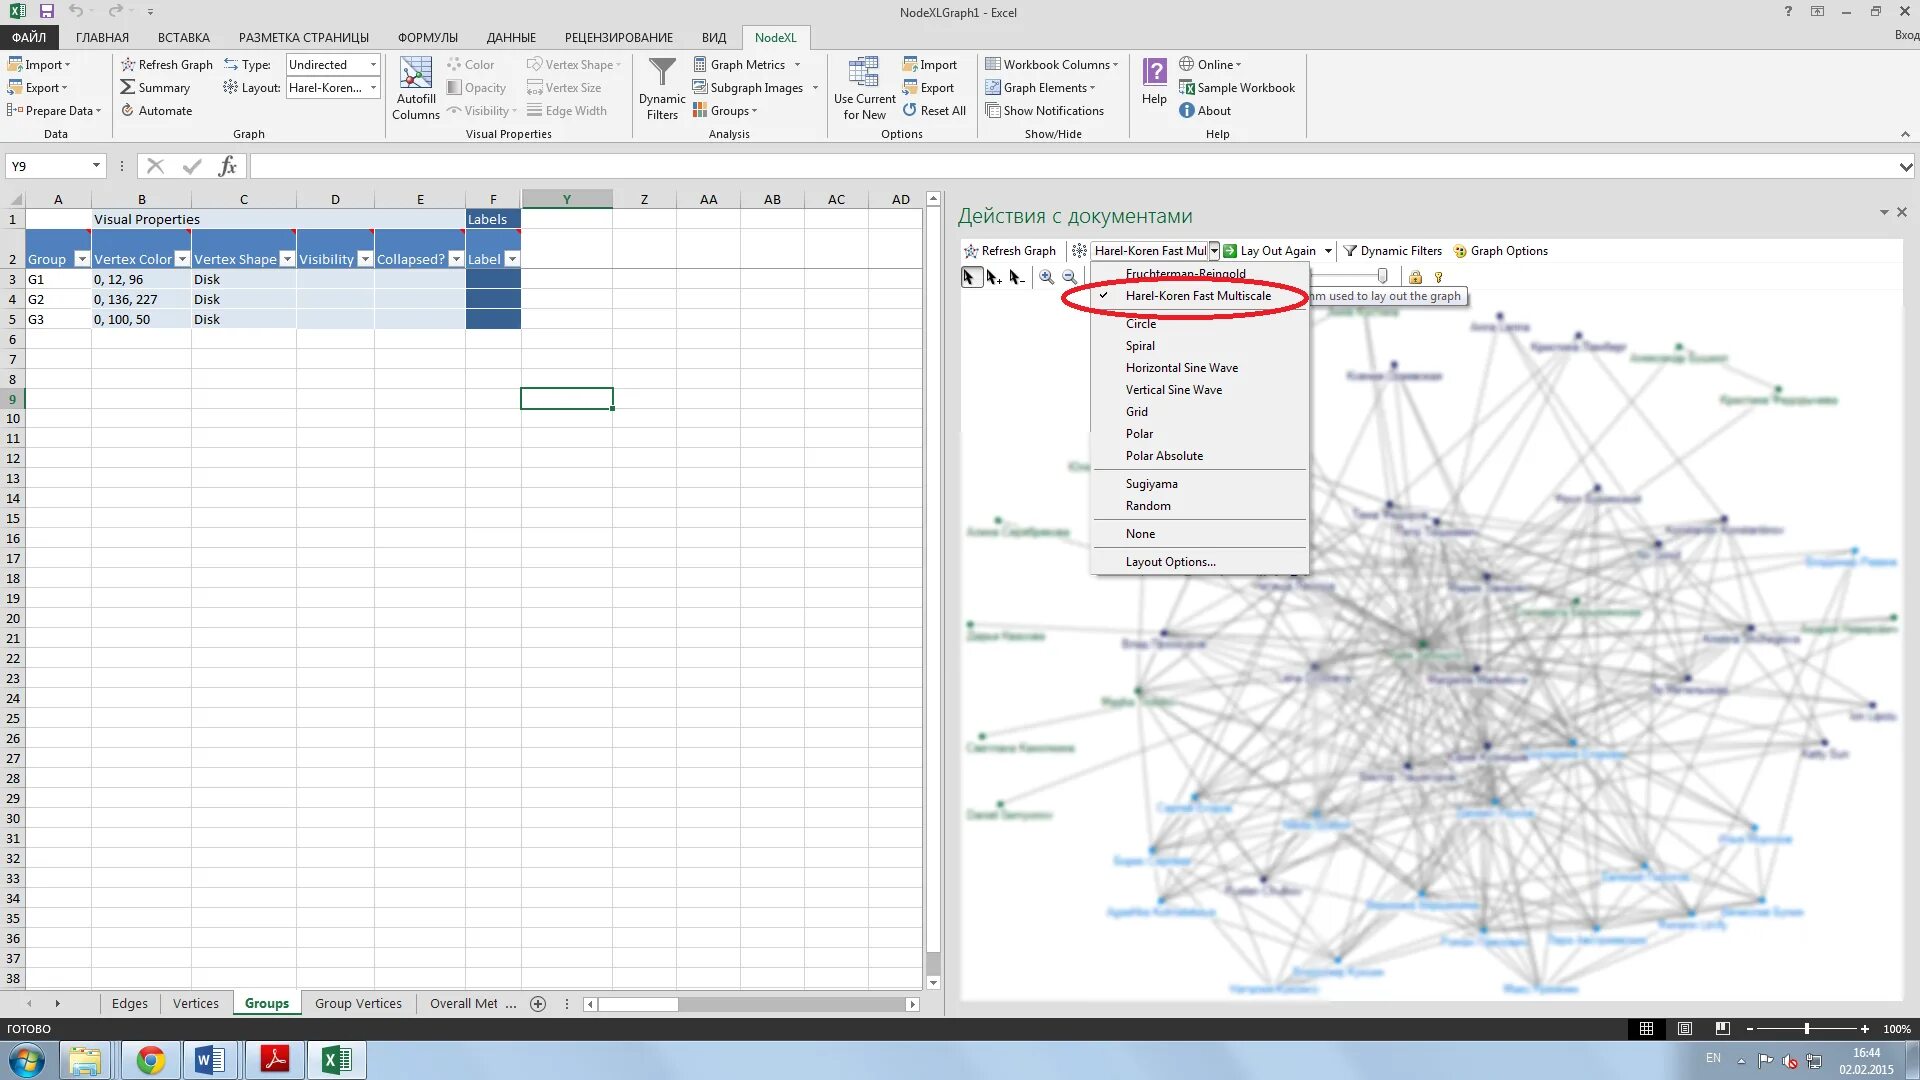This screenshot has height=1080, width=1920.
Task: Select the arrow pointer tool in graph pane
Action: tap(969, 277)
